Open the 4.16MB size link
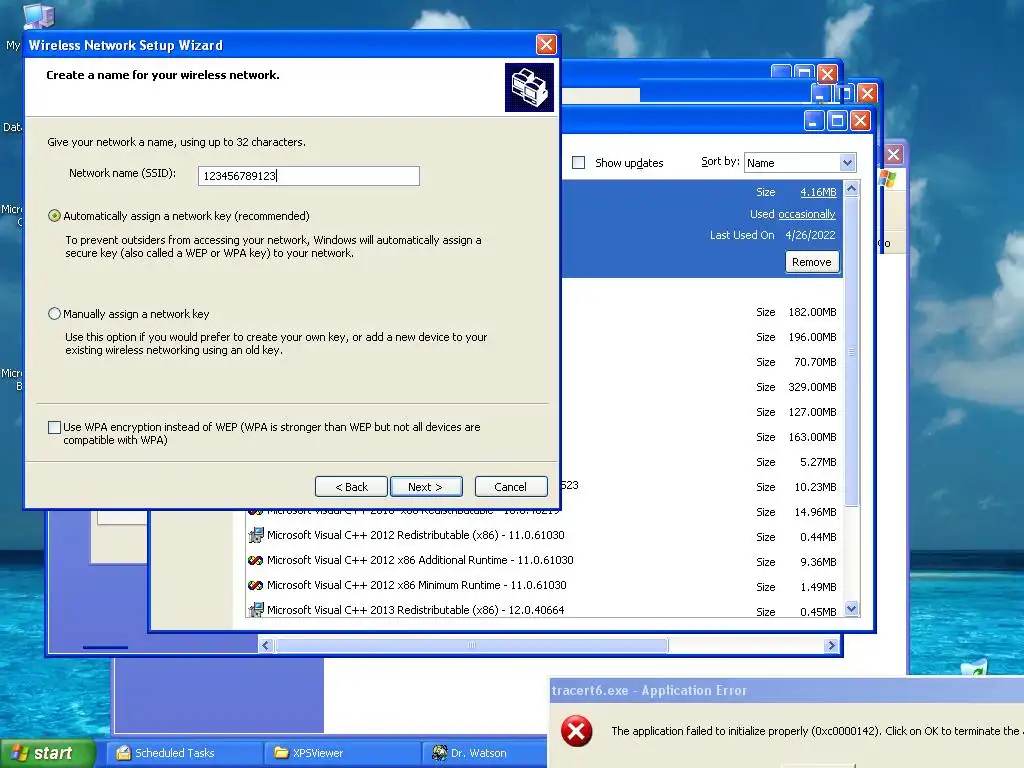Screen dimensions: 1024x768 click(x=818, y=192)
